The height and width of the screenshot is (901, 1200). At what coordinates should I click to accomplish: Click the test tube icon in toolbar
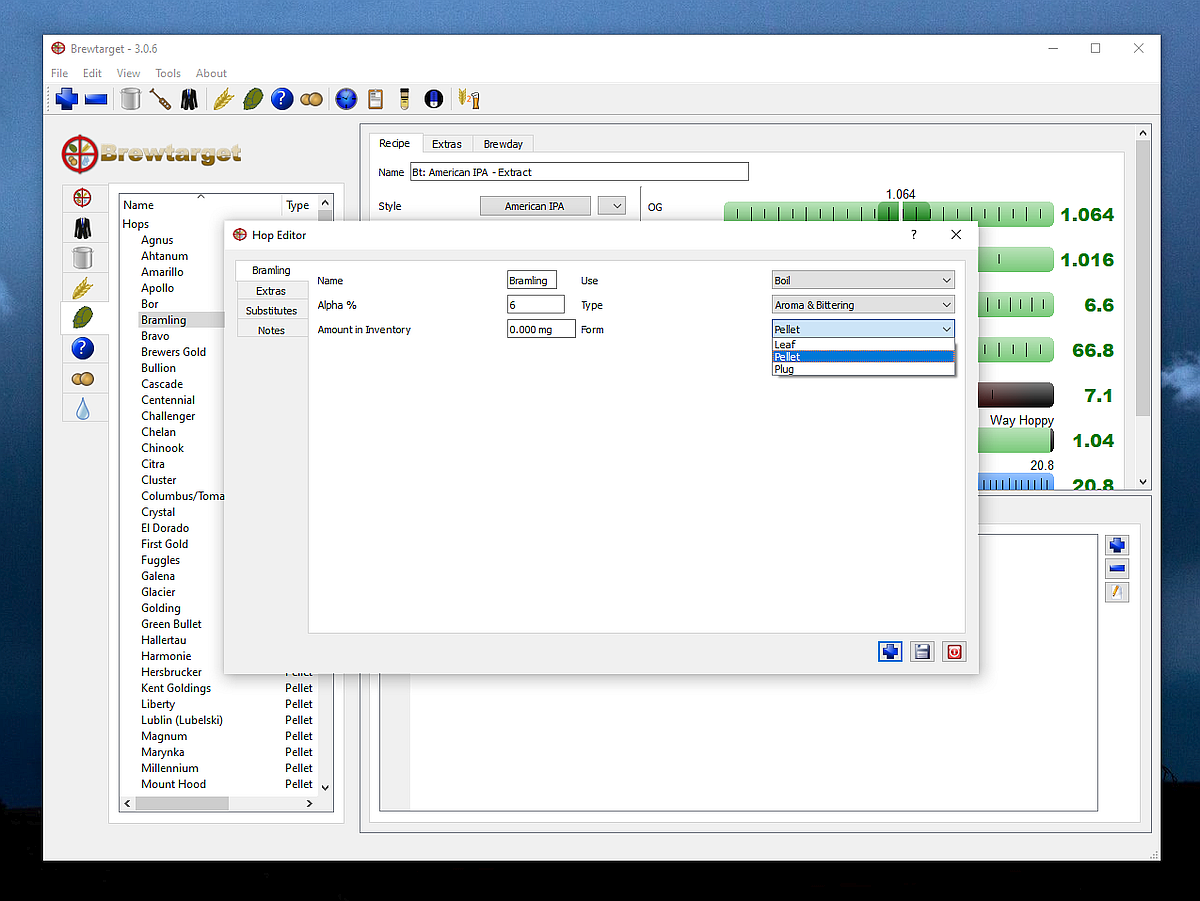point(405,98)
